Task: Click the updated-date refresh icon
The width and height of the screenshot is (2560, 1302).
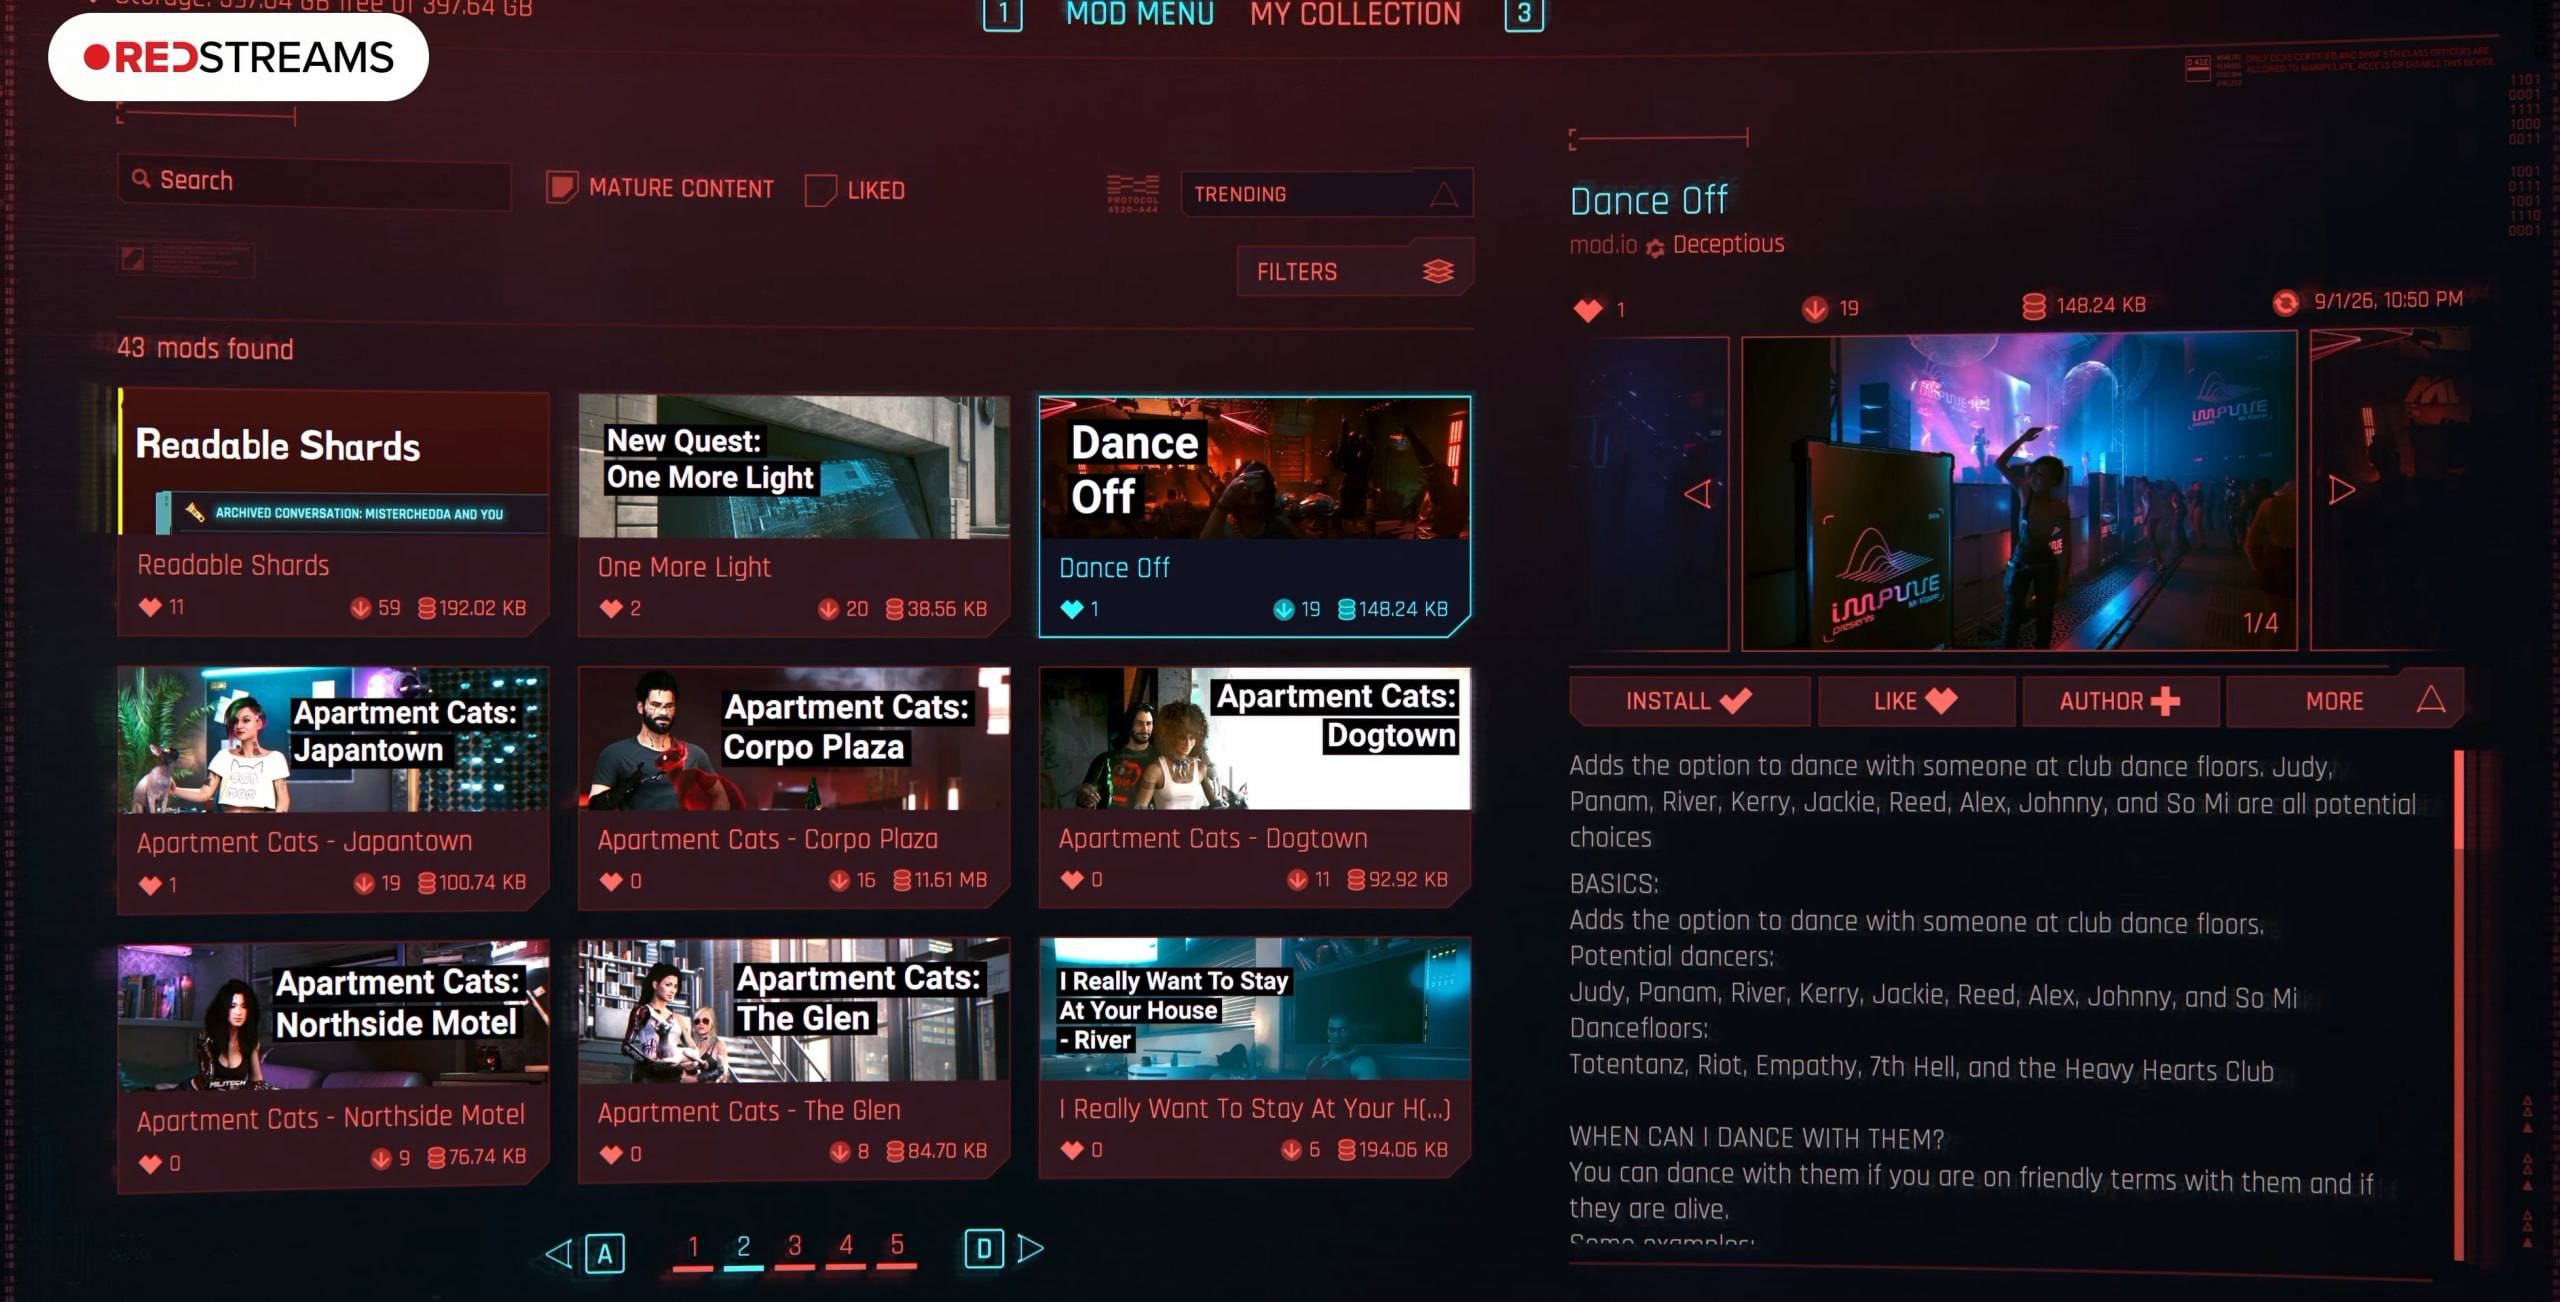Action: point(2285,301)
